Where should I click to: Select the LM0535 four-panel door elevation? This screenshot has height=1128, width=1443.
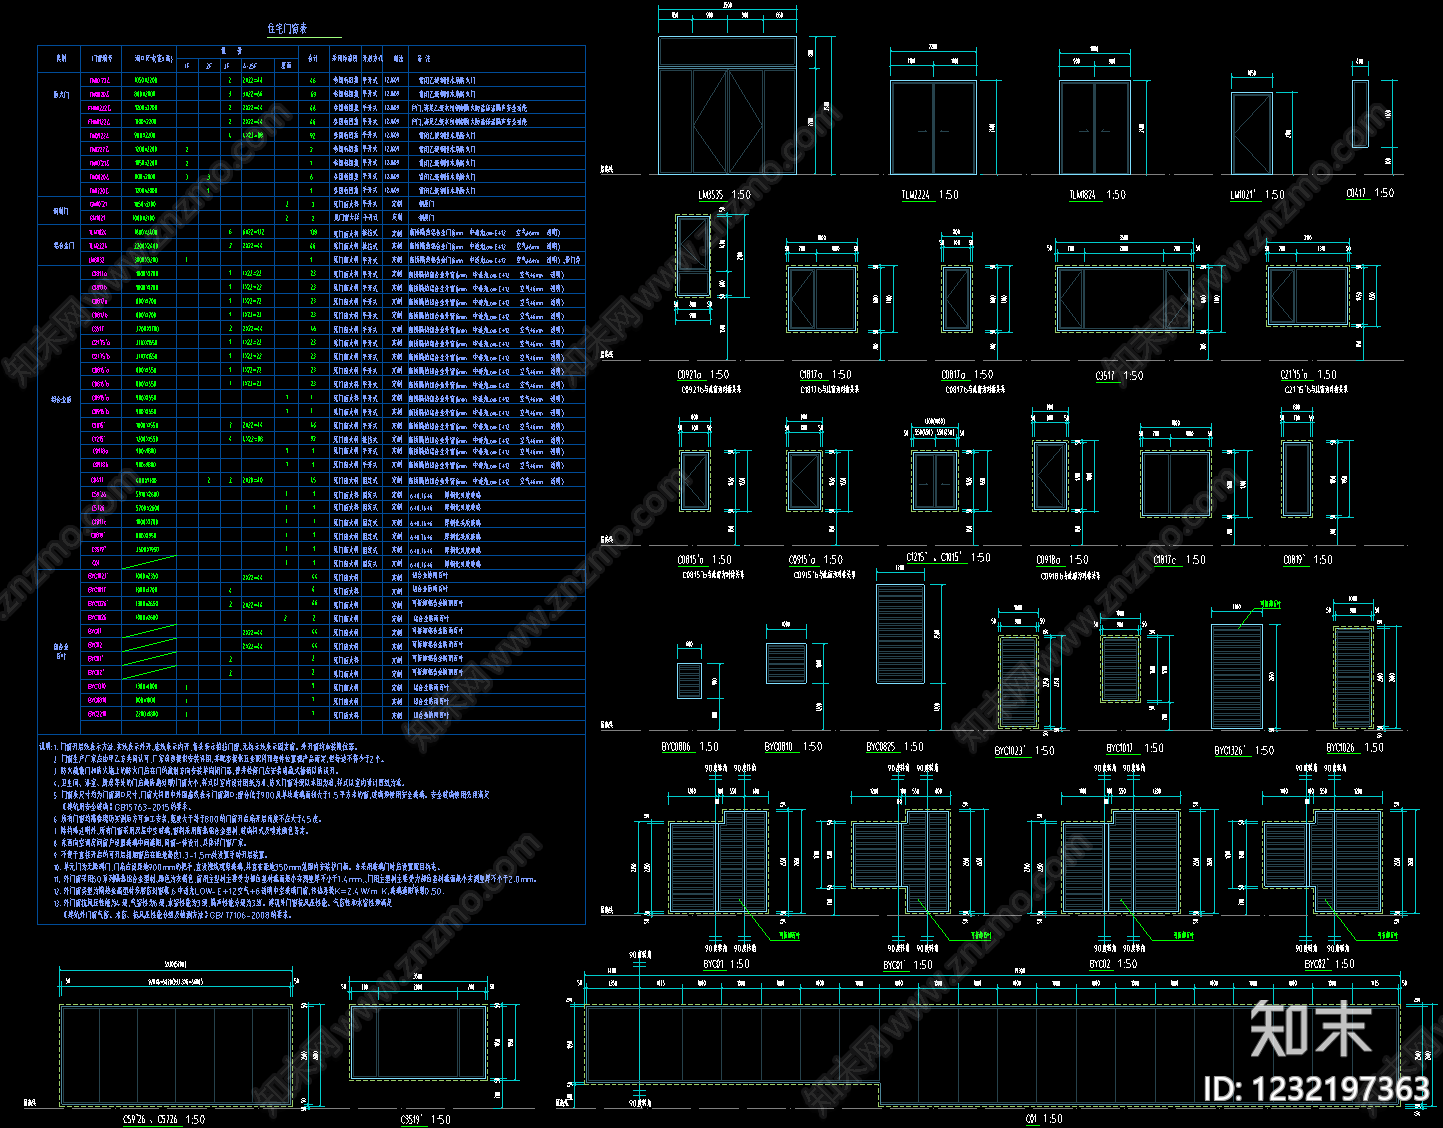727,105
